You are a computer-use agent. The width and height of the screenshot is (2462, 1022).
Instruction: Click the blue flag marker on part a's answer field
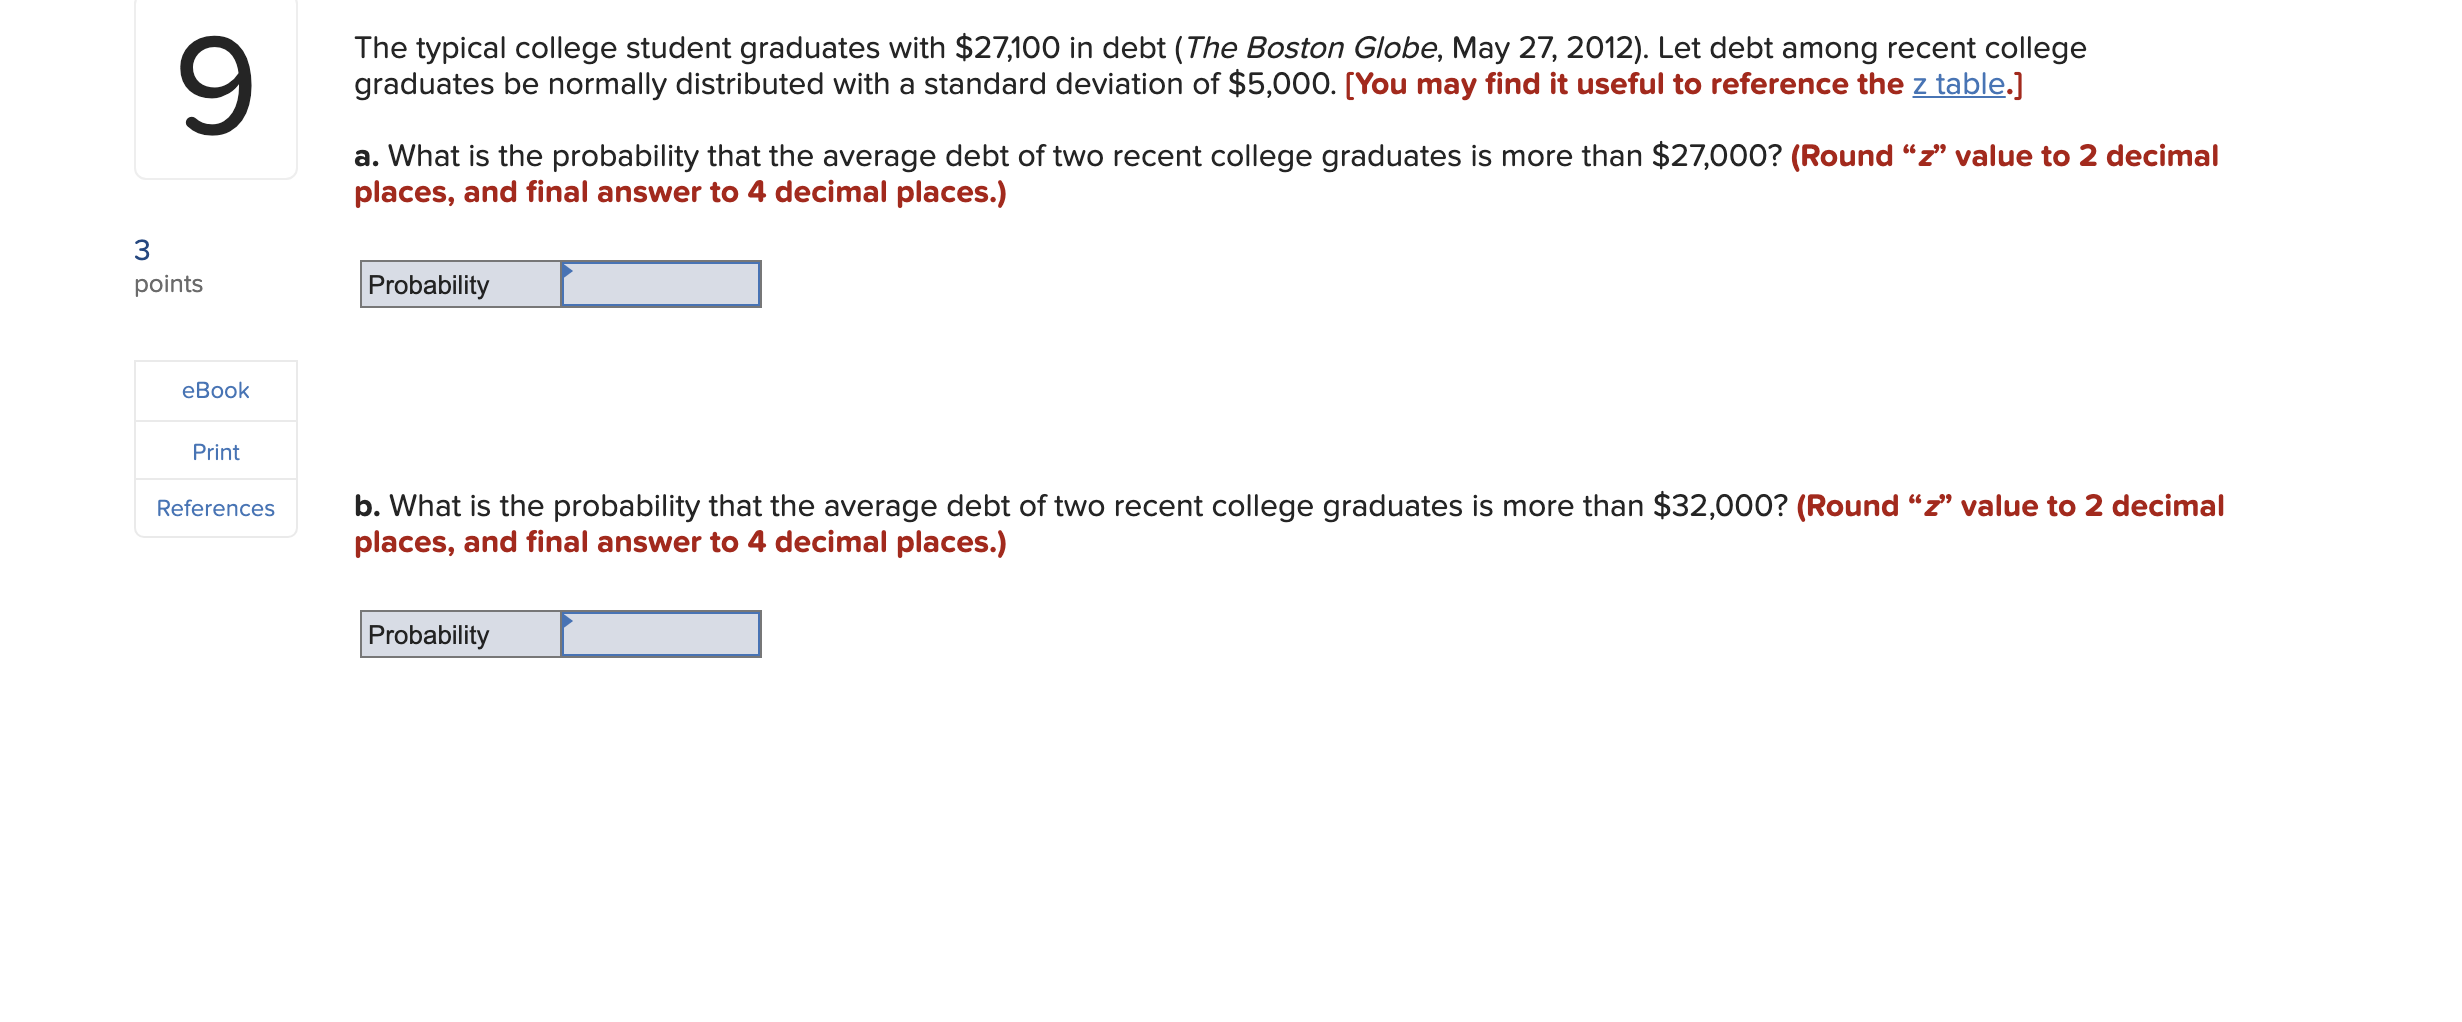[x=568, y=271]
